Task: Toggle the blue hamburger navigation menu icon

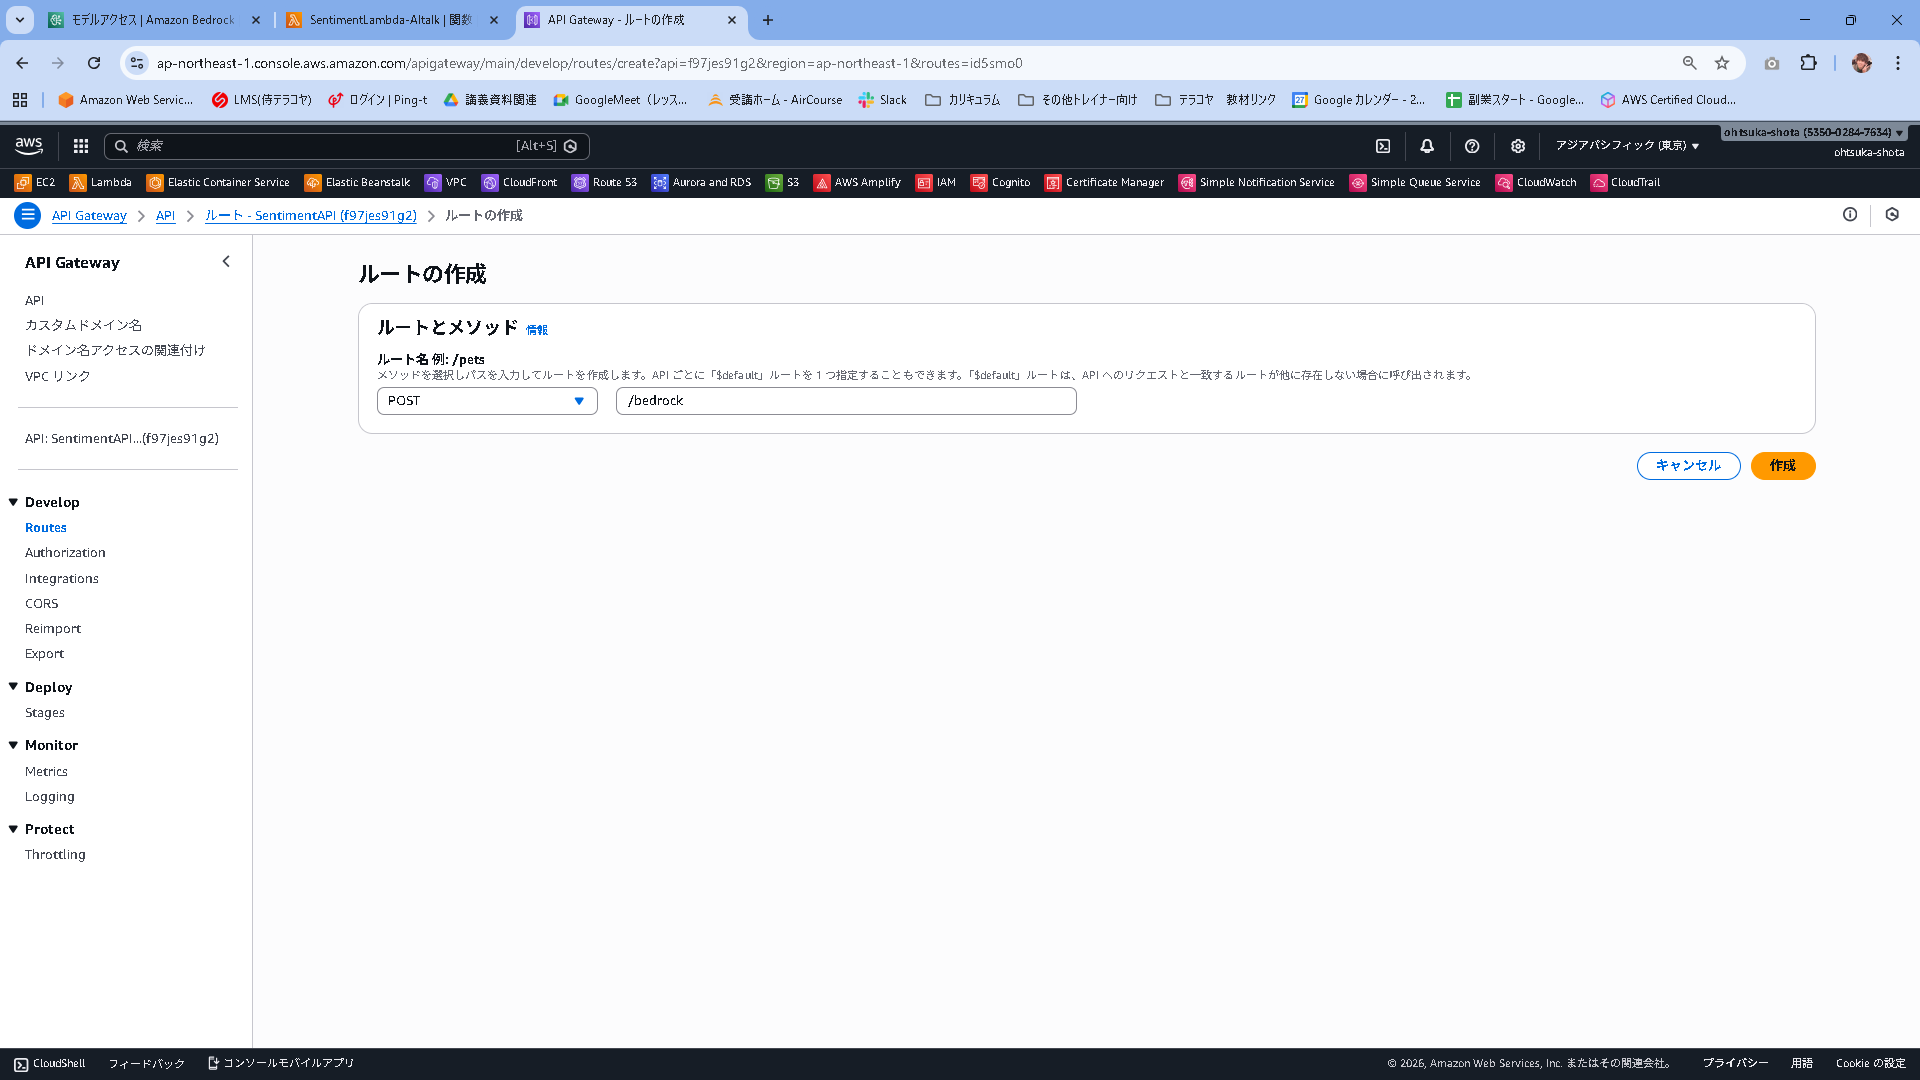Action: click(x=28, y=215)
